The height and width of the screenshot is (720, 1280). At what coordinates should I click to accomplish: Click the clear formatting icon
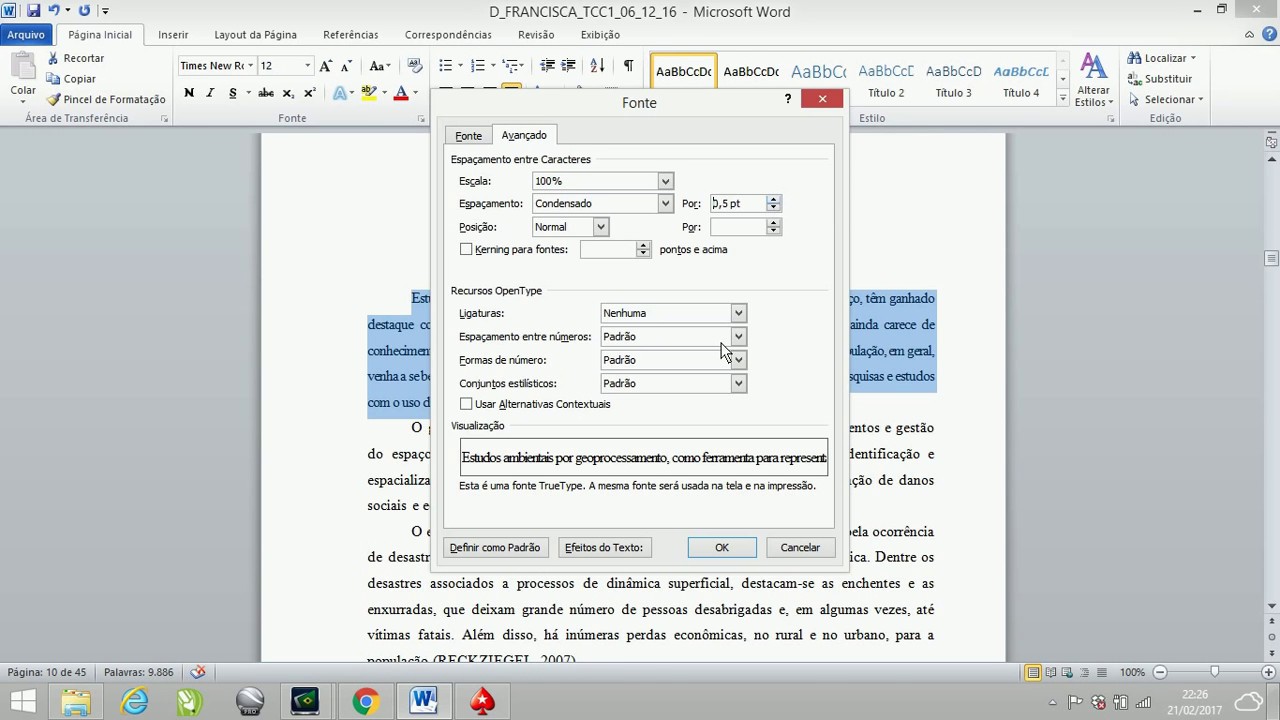(x=416, y=66)
